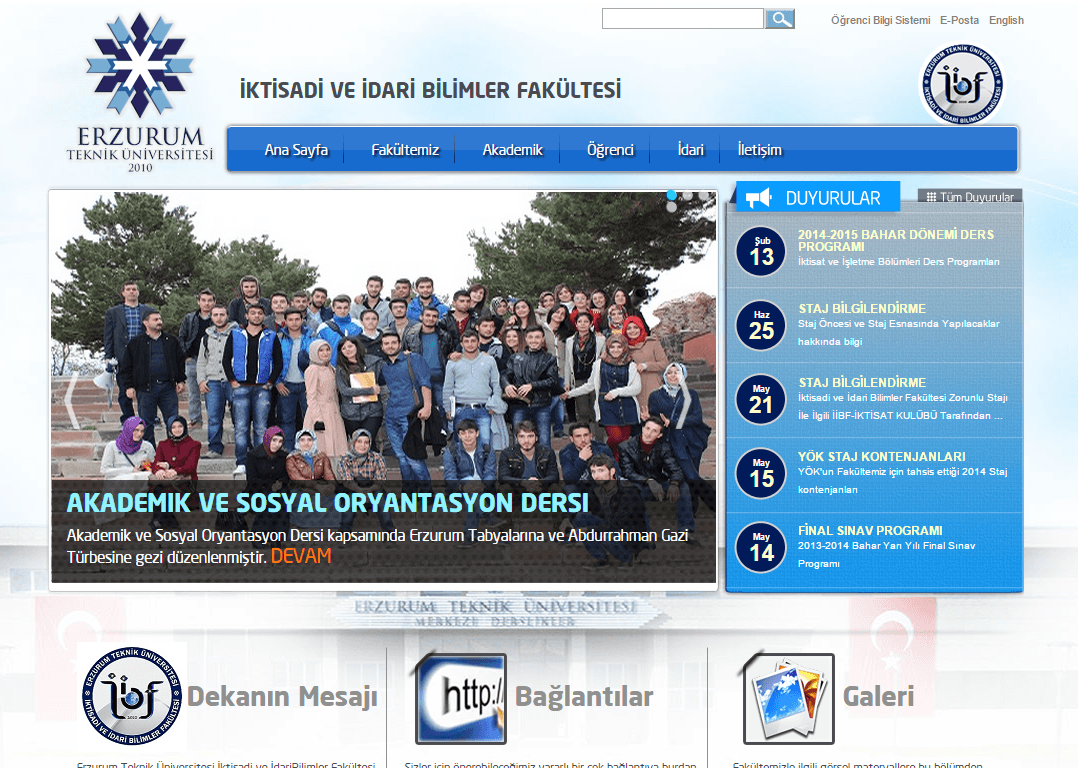Focus the search input field
This screenshot has height=768, width=1078.
pyautogui.click(x=683, y=19)
